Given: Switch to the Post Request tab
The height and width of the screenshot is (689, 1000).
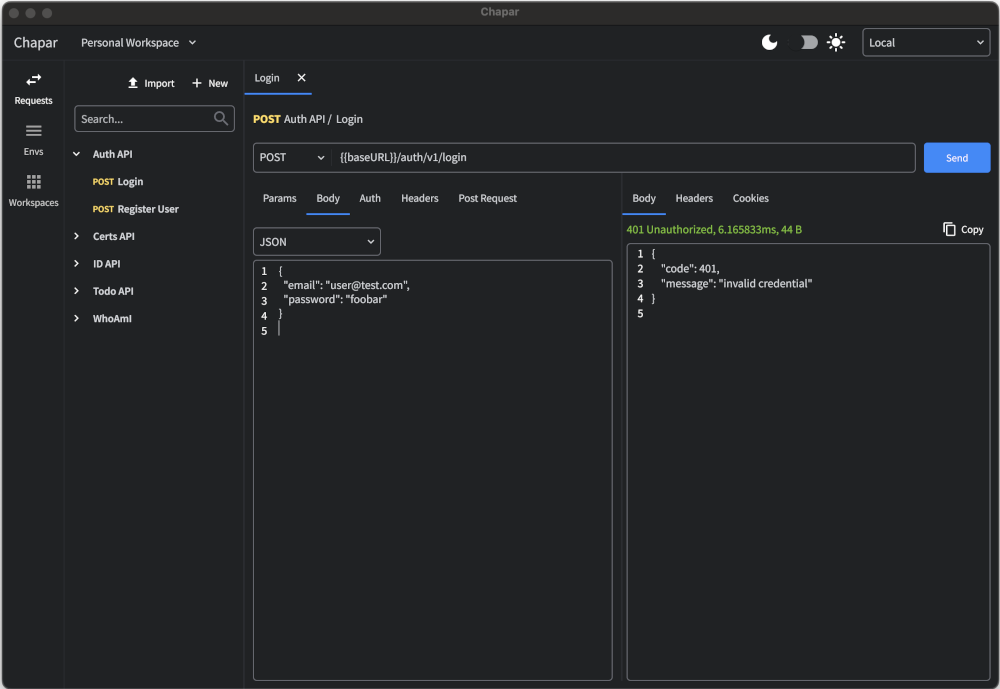Looking at the screenshot, I should pyautogui.click(x=487, y=198).
